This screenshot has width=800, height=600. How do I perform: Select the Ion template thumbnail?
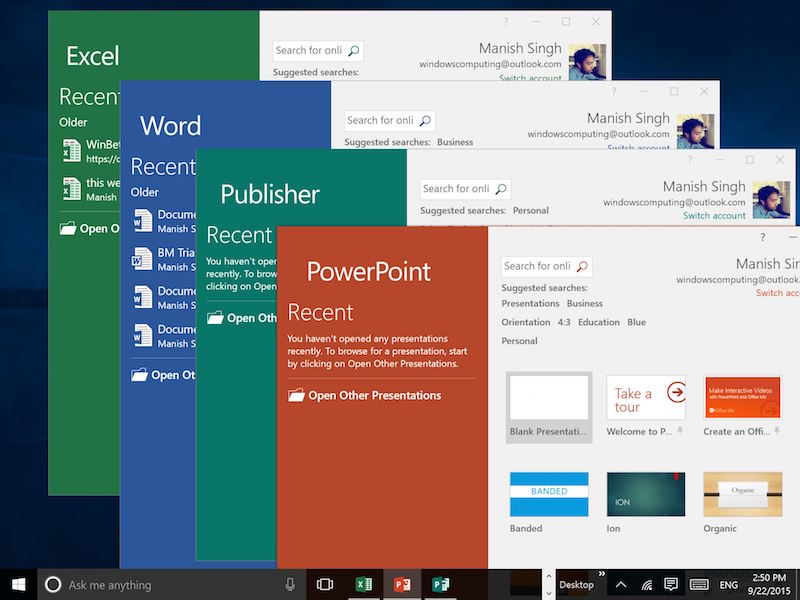point(644,493)
